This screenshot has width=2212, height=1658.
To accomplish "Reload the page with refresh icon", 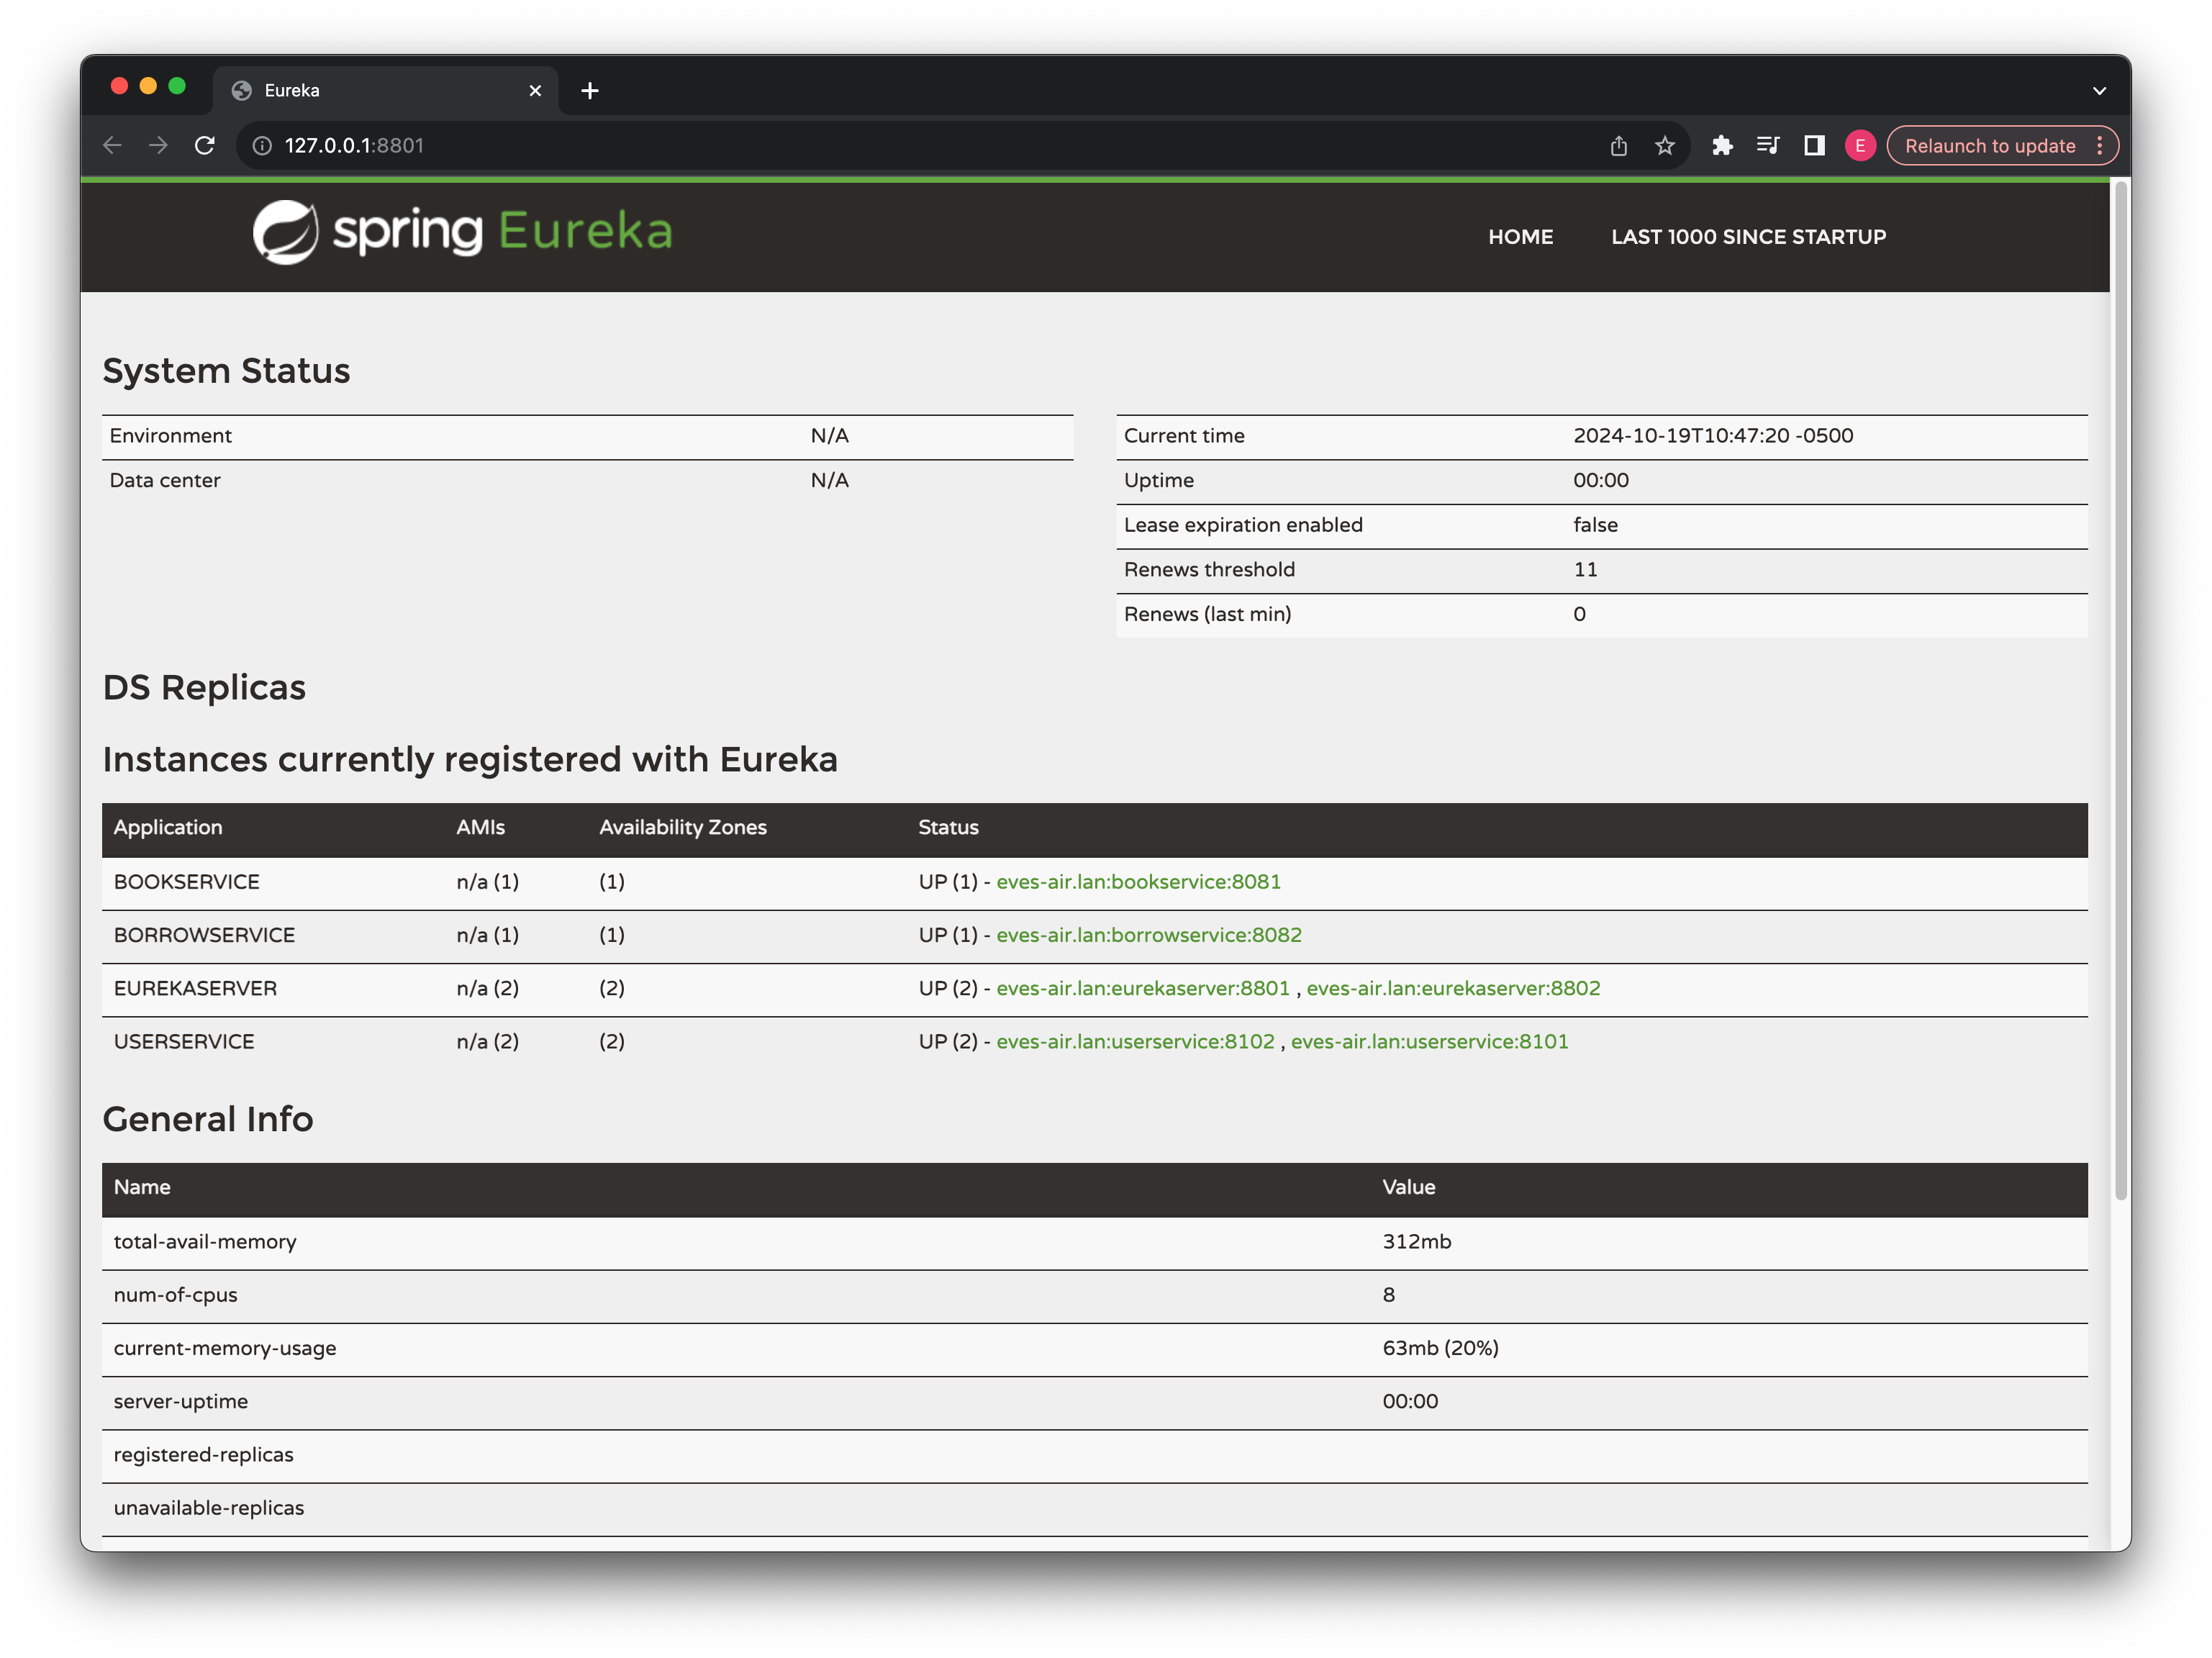I will tap(205, 146).
